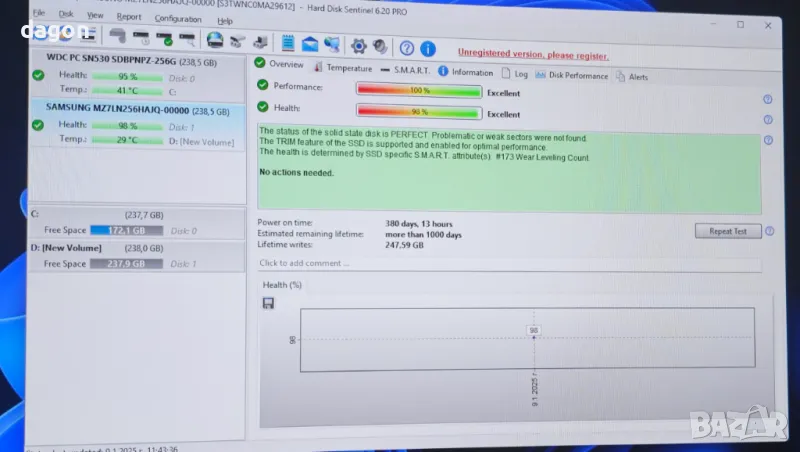Image resolution: width=800 pixels, height=452 pixels.
Task: Open the Disk Performance tab
Action: pyautogui.click(x=572, y=75)
